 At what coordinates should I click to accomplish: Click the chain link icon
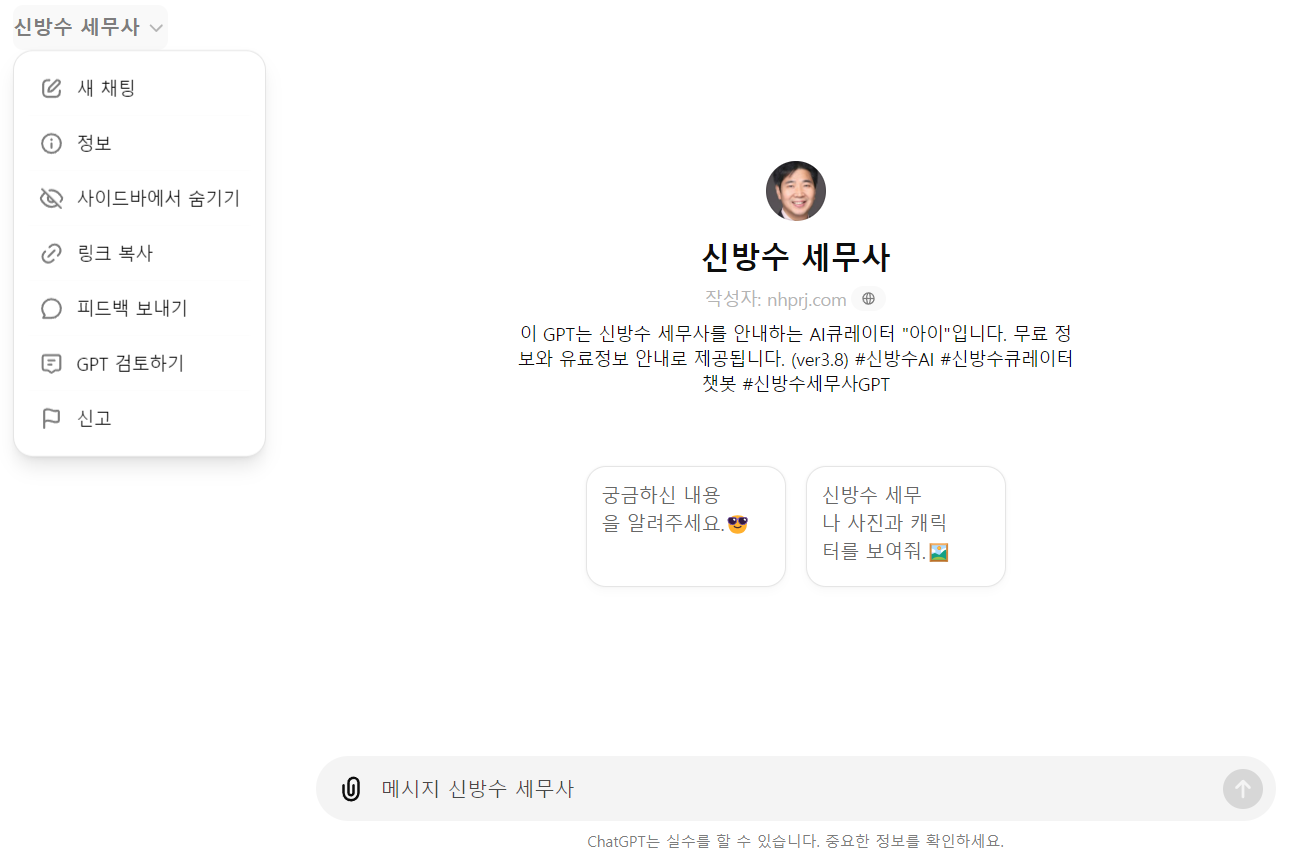pyautogui.click(x=51, y=254)
